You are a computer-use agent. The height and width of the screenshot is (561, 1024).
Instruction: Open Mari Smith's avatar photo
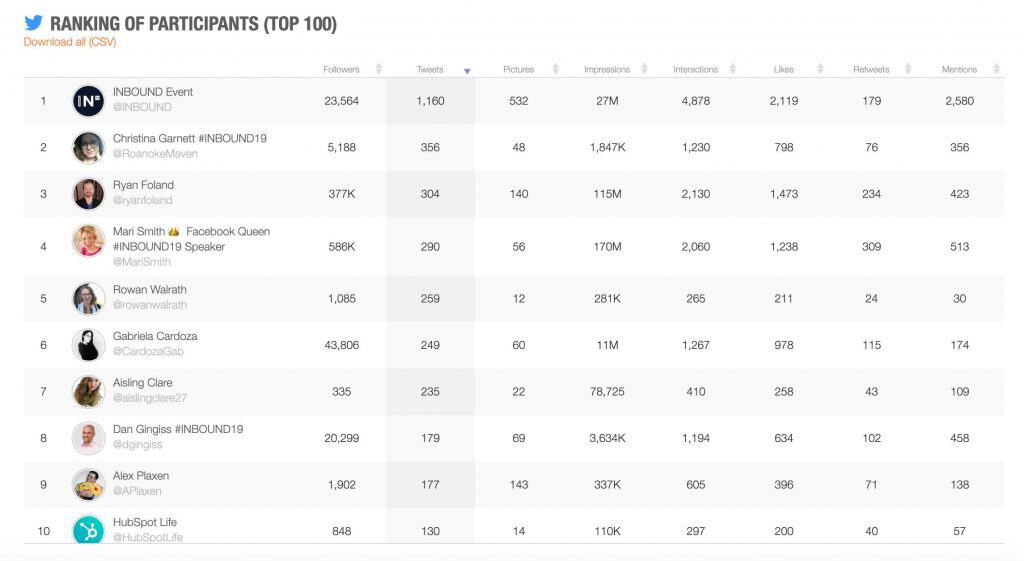point(88,240)
